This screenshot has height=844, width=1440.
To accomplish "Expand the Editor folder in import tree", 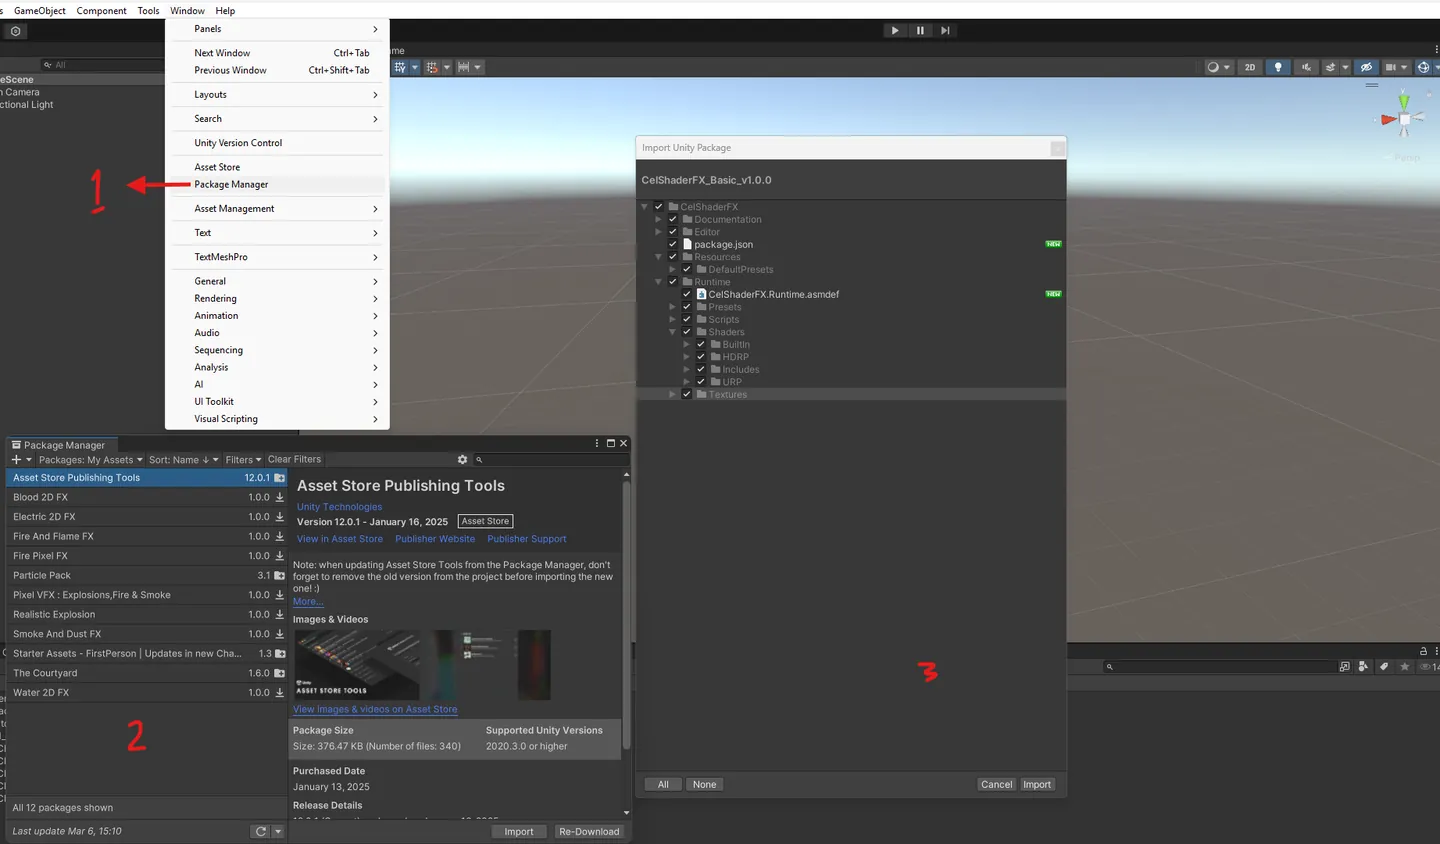I will tap(658, 232).
